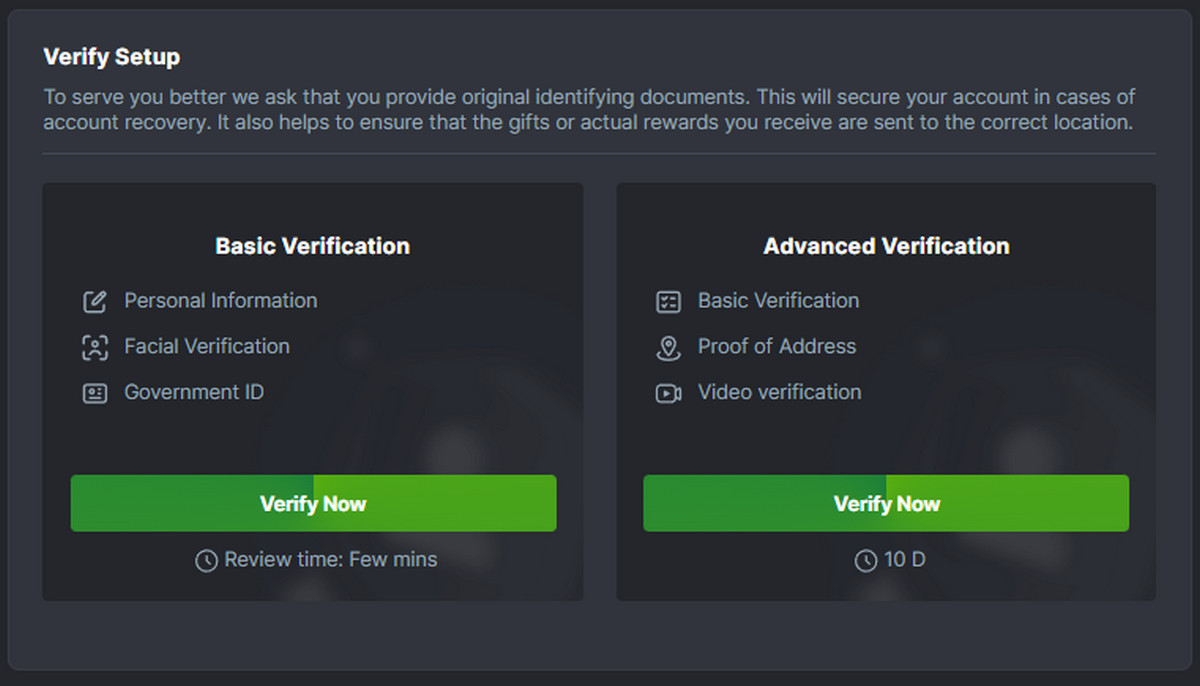Click the Proof of Address pin icon

click(x=668, y=347)
